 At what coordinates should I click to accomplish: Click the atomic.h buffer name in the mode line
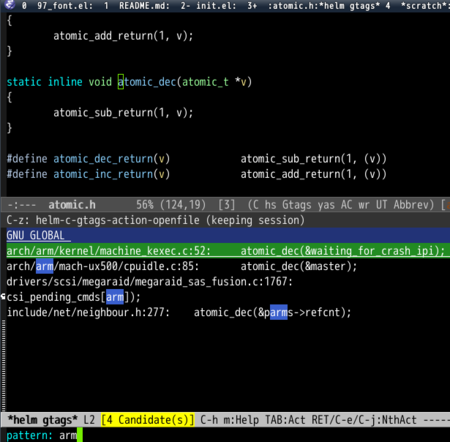72,205
